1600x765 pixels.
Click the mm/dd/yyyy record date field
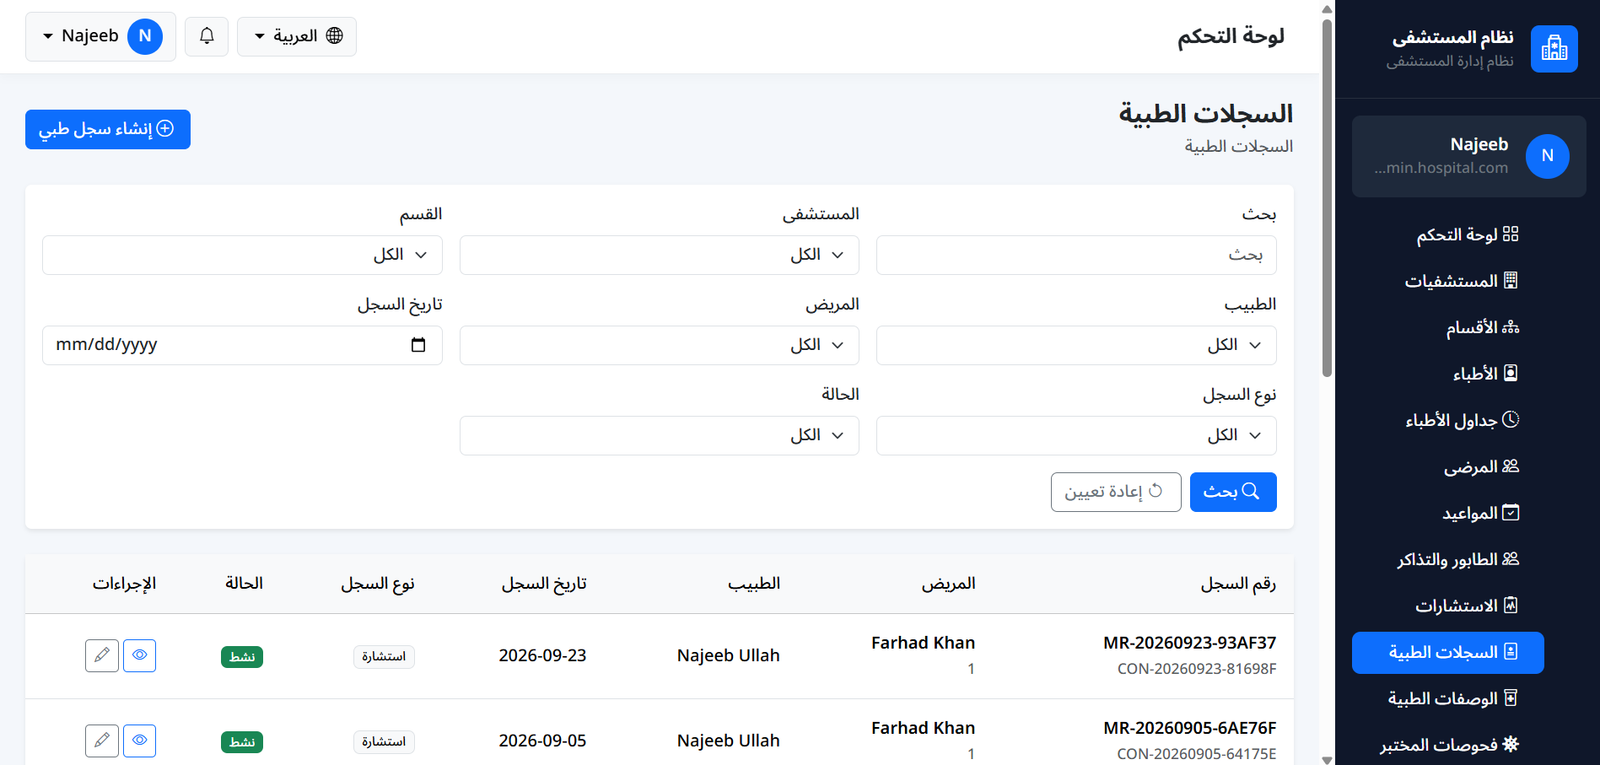tap(242, 345)
